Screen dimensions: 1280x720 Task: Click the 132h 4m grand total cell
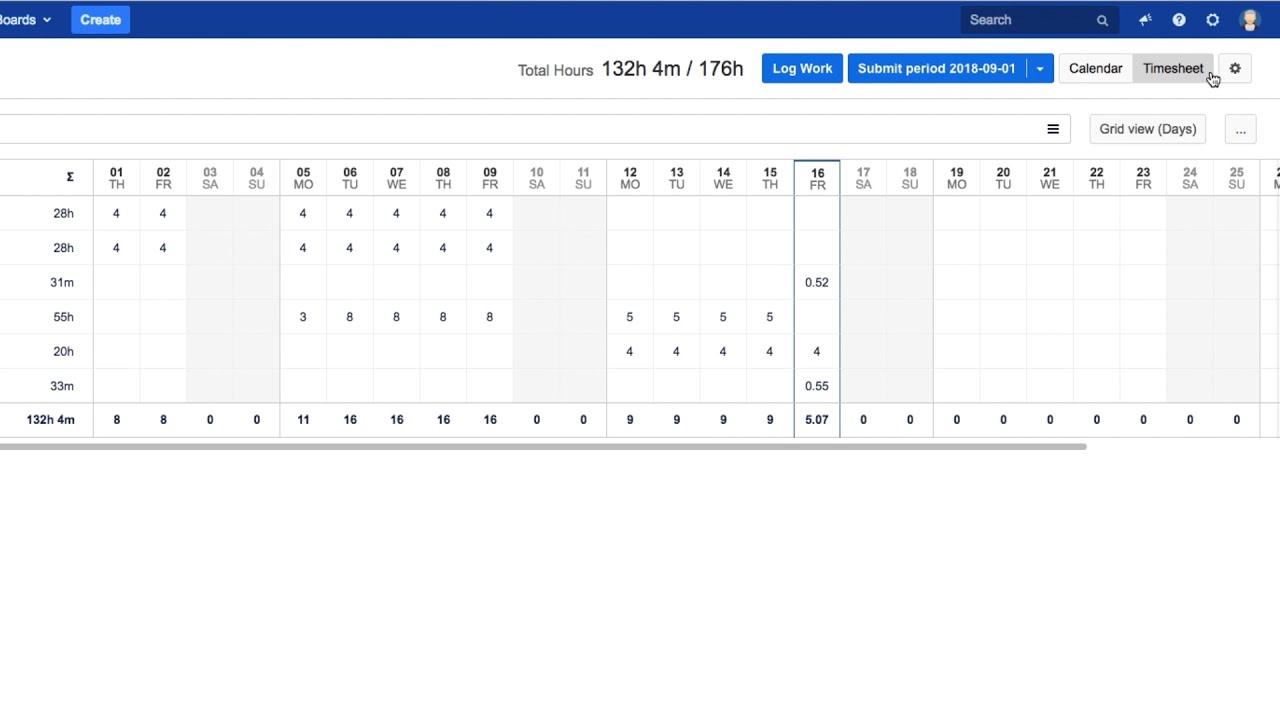coord(50,420)
